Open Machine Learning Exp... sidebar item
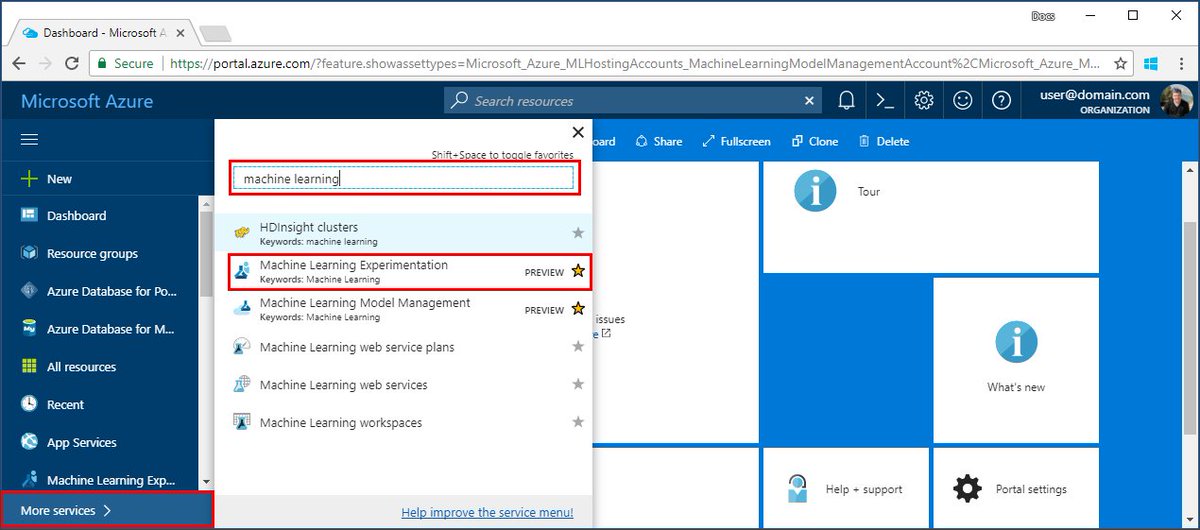Viewport: 1200px width, 530px height. click(111, 481)
